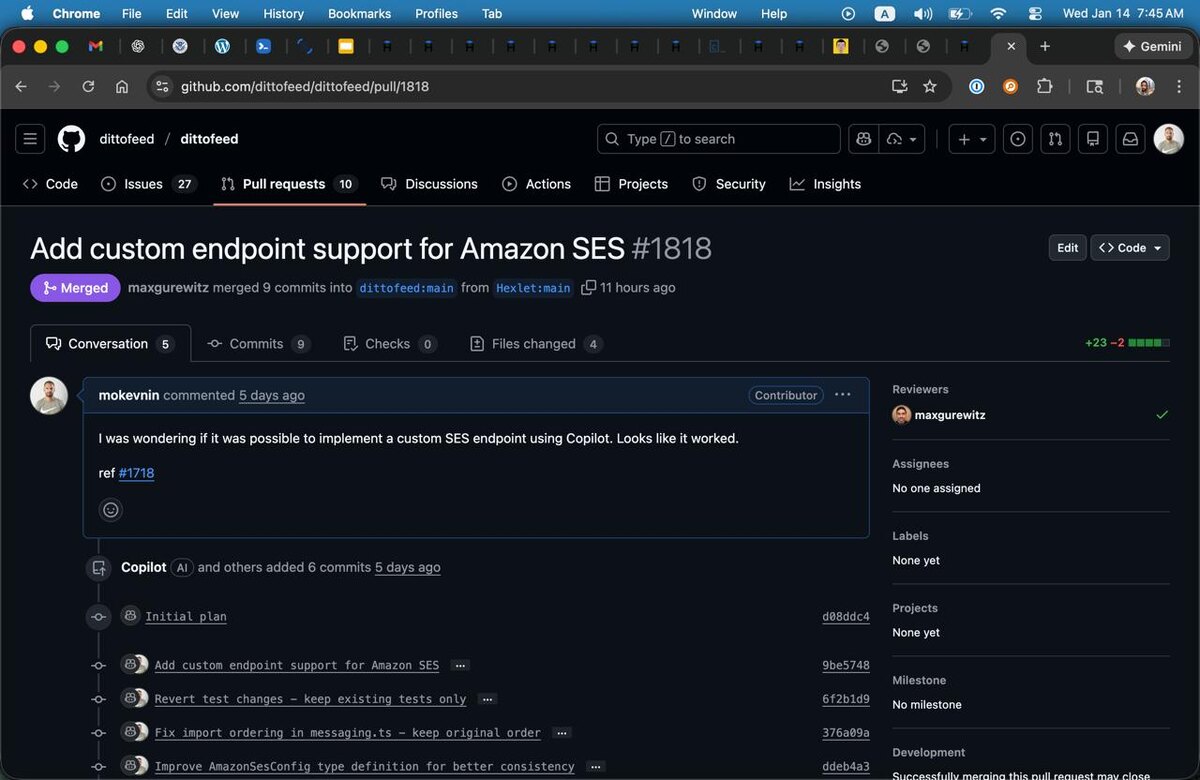Open commit hash 6f2b1d9
This screenshot has height=780, width=1200.
(846, 699)
